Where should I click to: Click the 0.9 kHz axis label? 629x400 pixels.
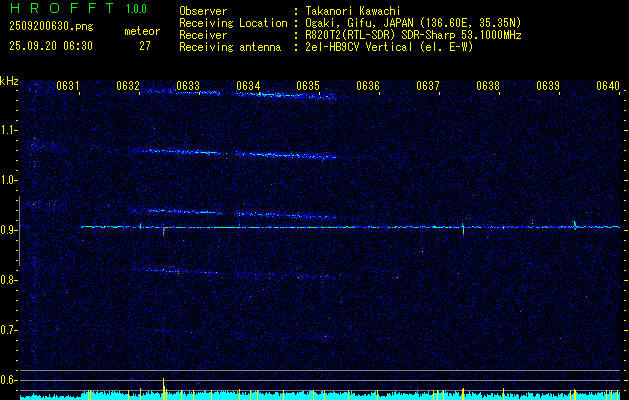[8, 230]
